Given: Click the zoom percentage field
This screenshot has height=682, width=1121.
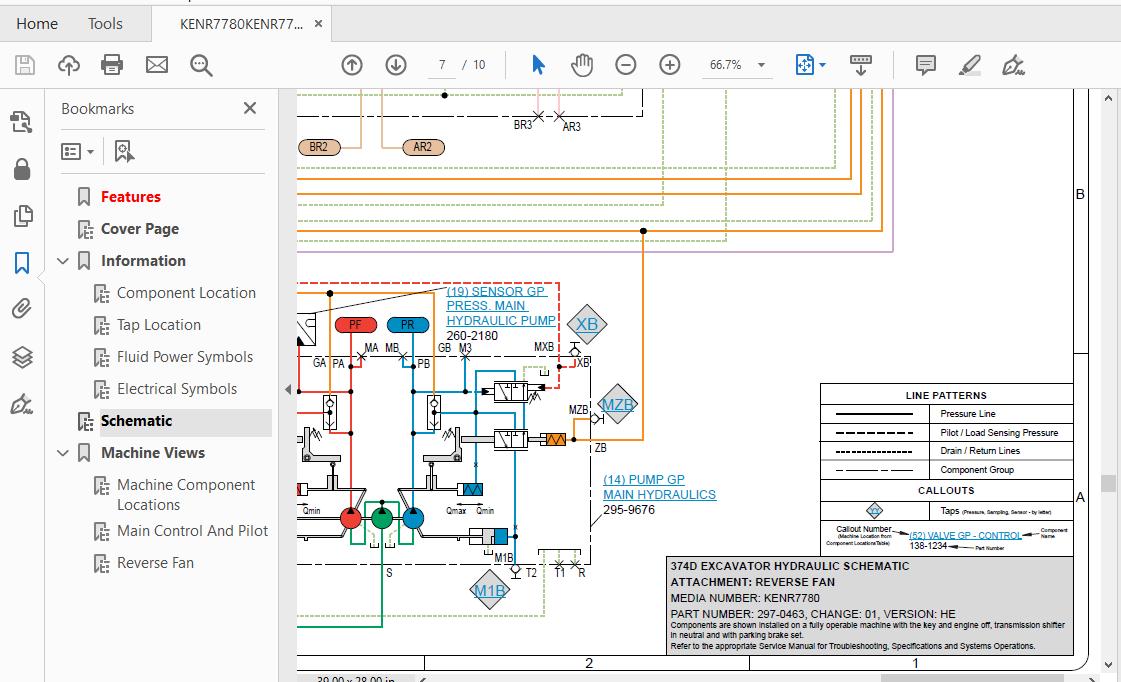Looking at the screenshot, I should click(726, 65).
